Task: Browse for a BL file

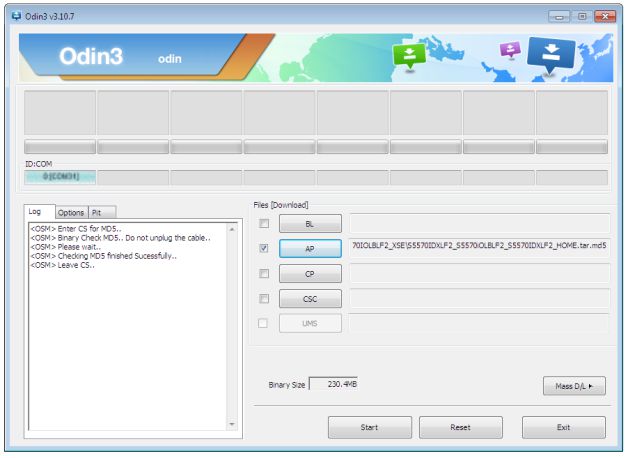Action: click(310, 224)
